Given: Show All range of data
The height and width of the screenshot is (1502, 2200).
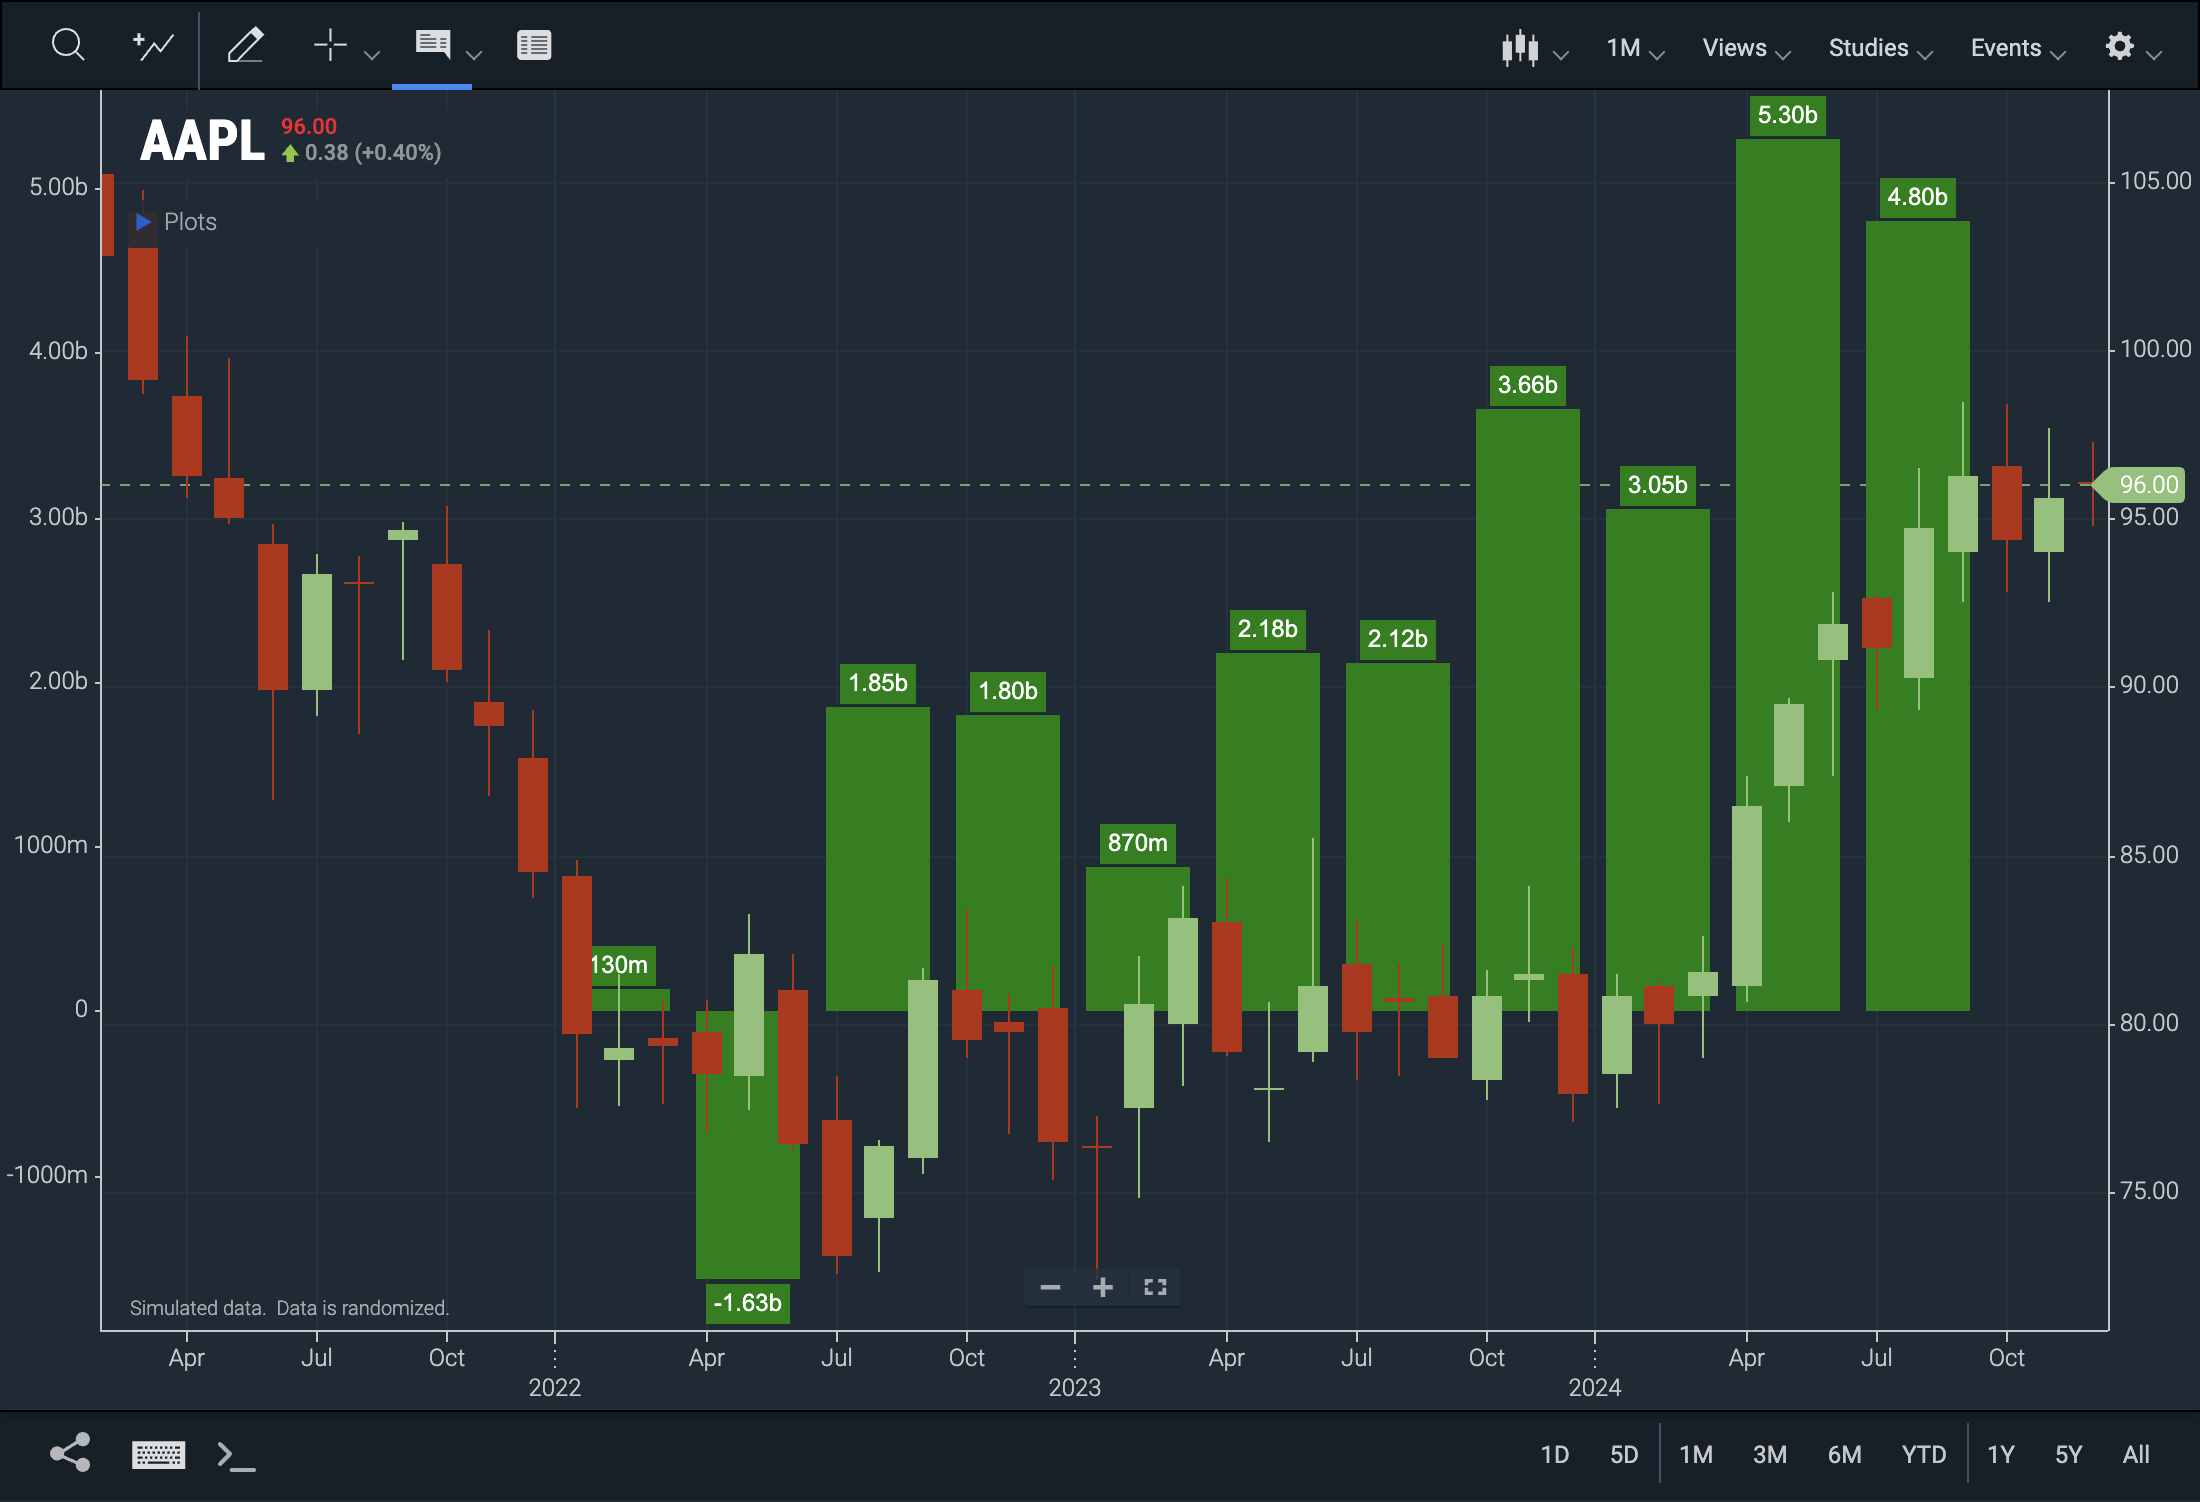Looking at the screenshot, I should coord(2136,1454).
